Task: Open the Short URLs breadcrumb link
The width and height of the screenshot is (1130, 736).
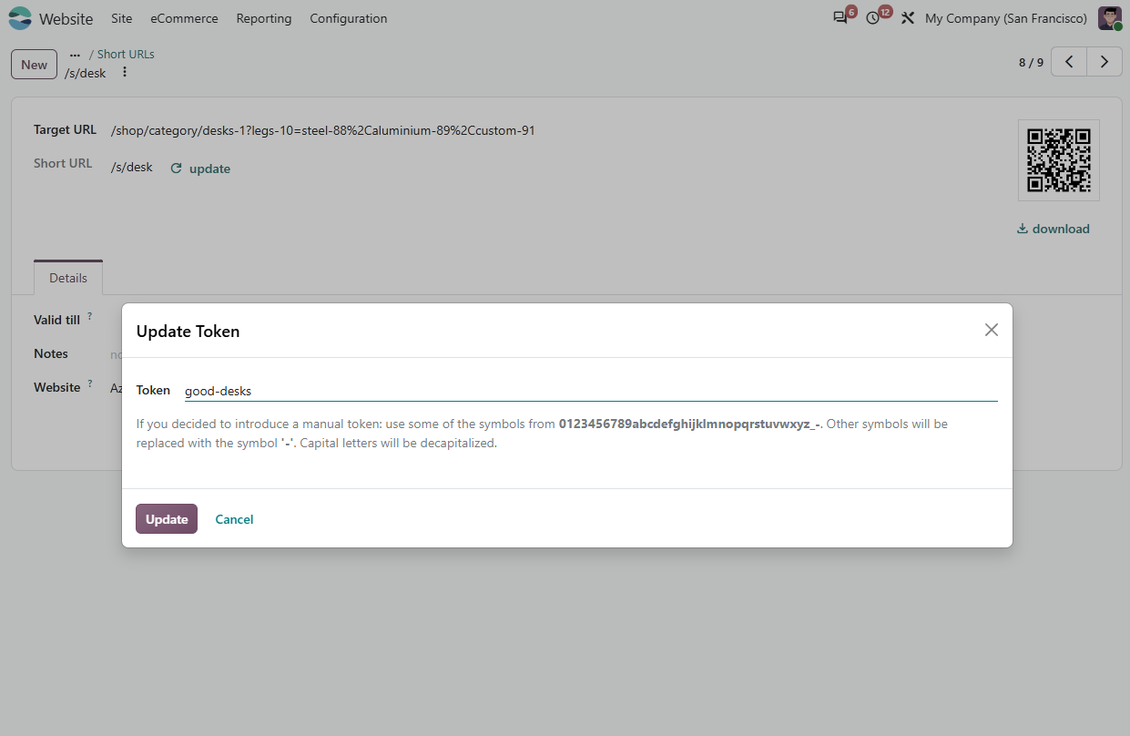Action: [125, 54]
